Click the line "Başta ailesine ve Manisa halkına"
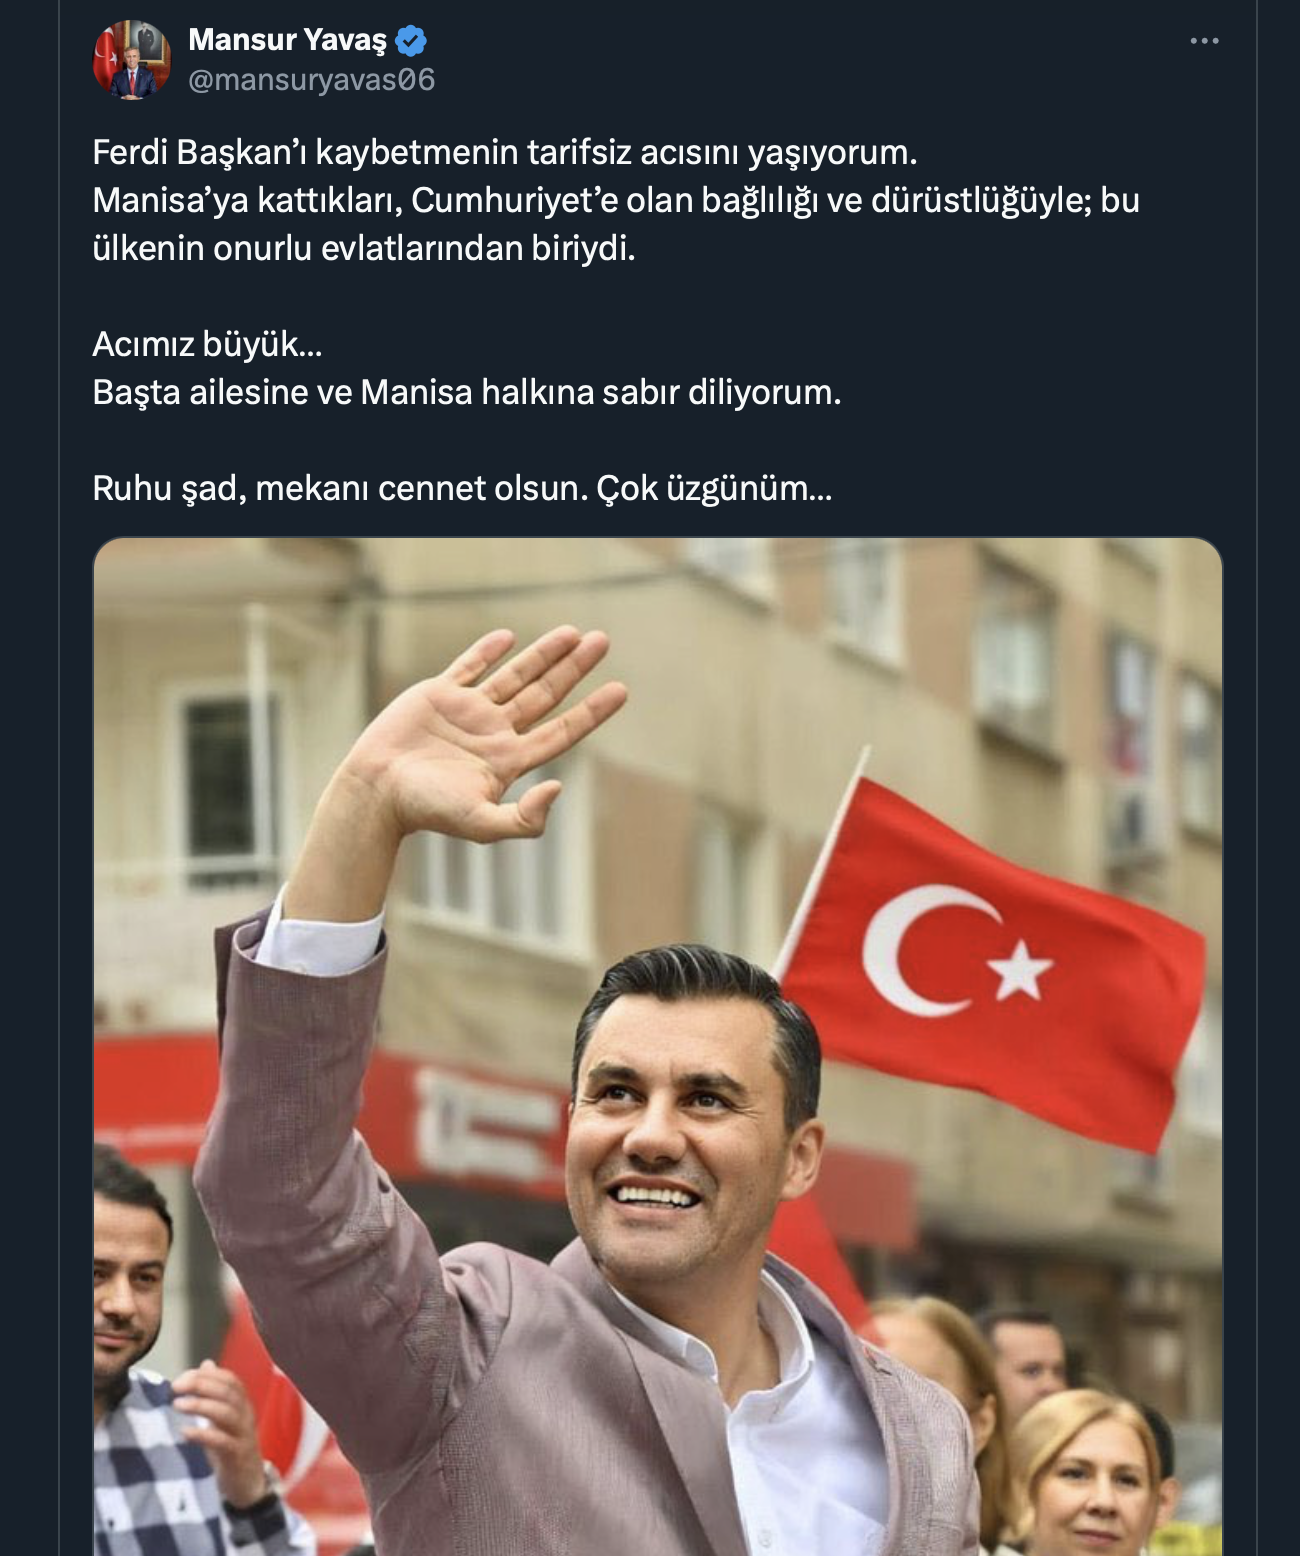 pyautogui.click(x=467, y=393)
